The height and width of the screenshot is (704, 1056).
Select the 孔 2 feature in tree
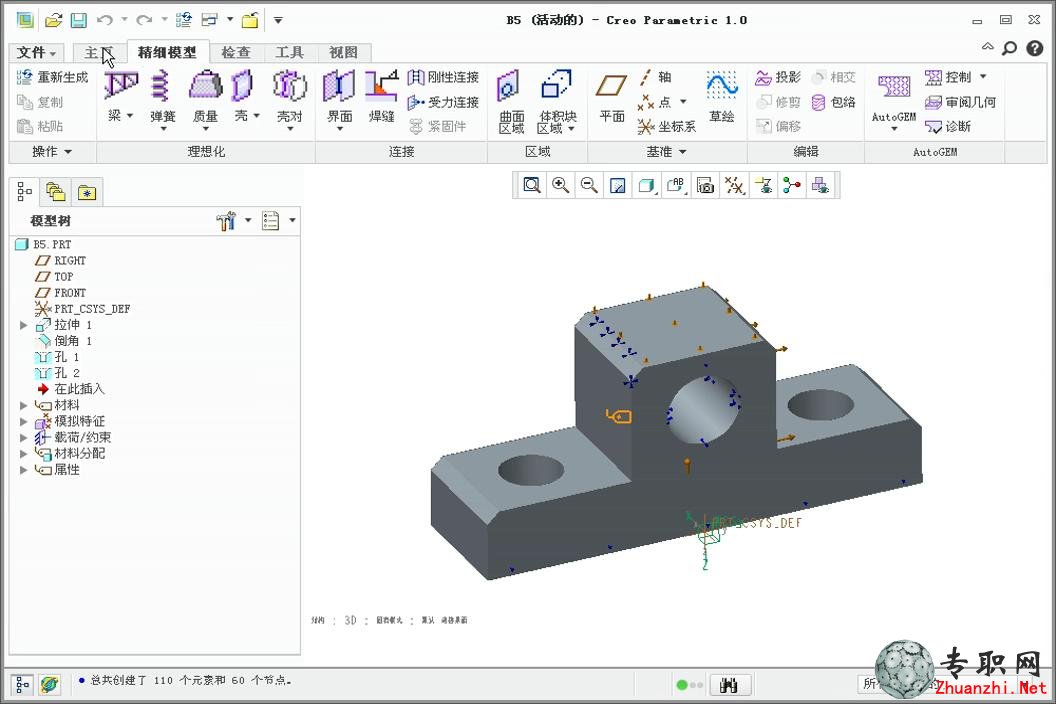click(57, 373)
